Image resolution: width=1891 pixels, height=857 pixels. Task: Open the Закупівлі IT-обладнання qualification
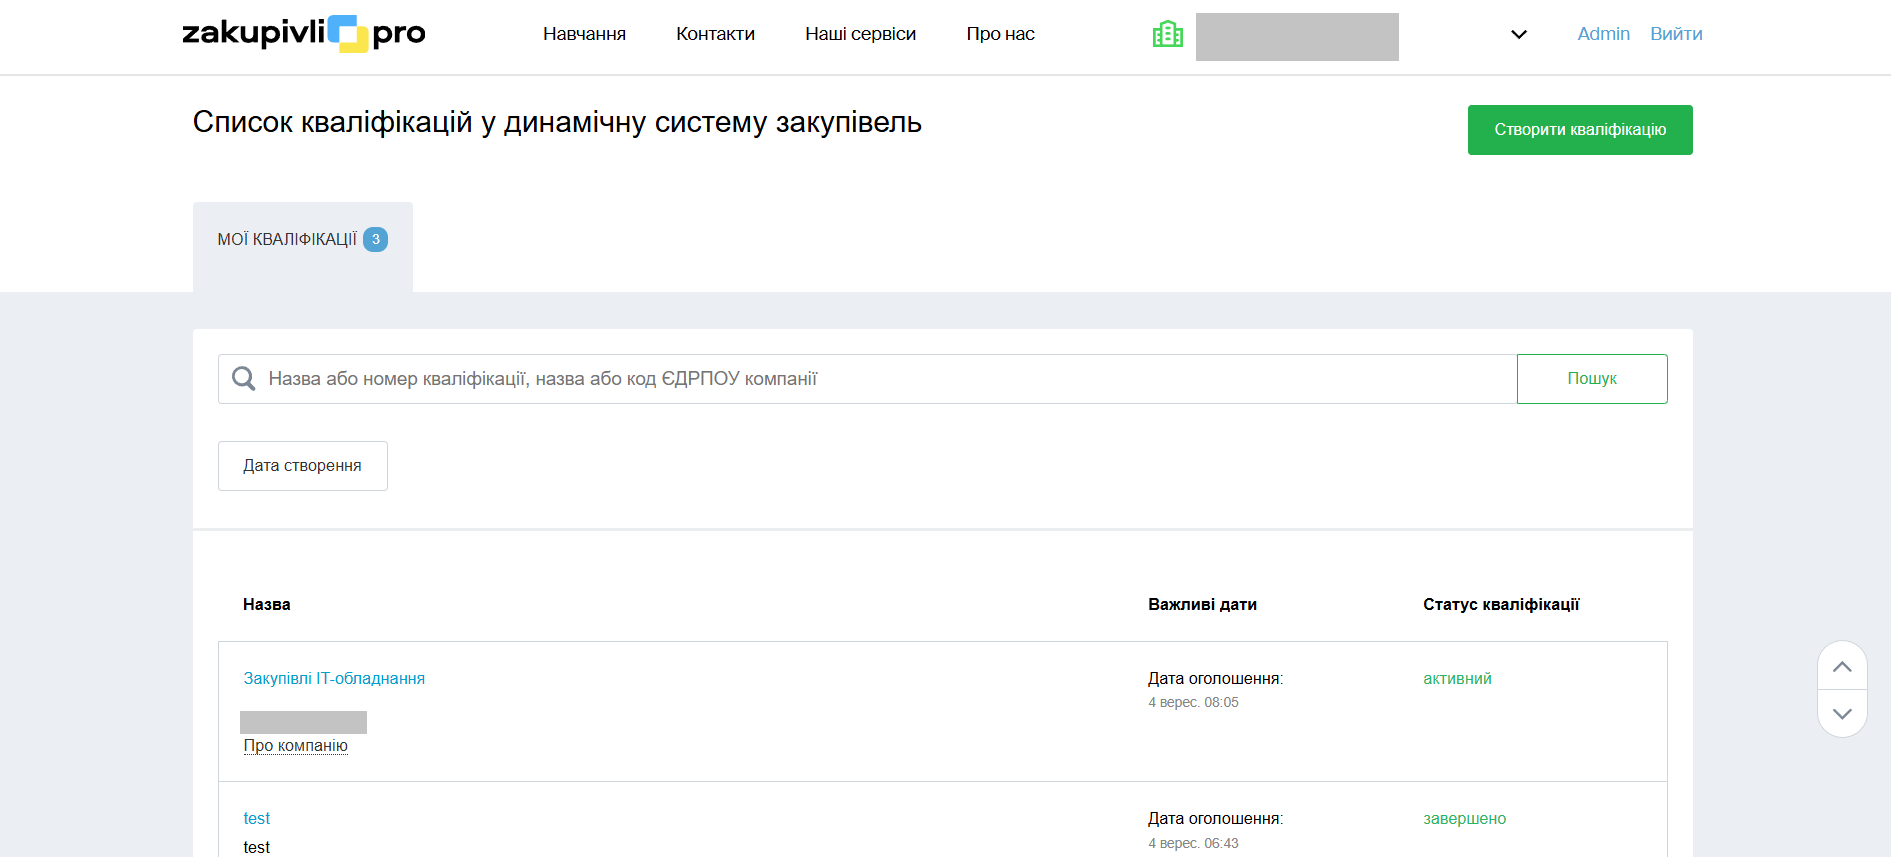coord(334,679)
